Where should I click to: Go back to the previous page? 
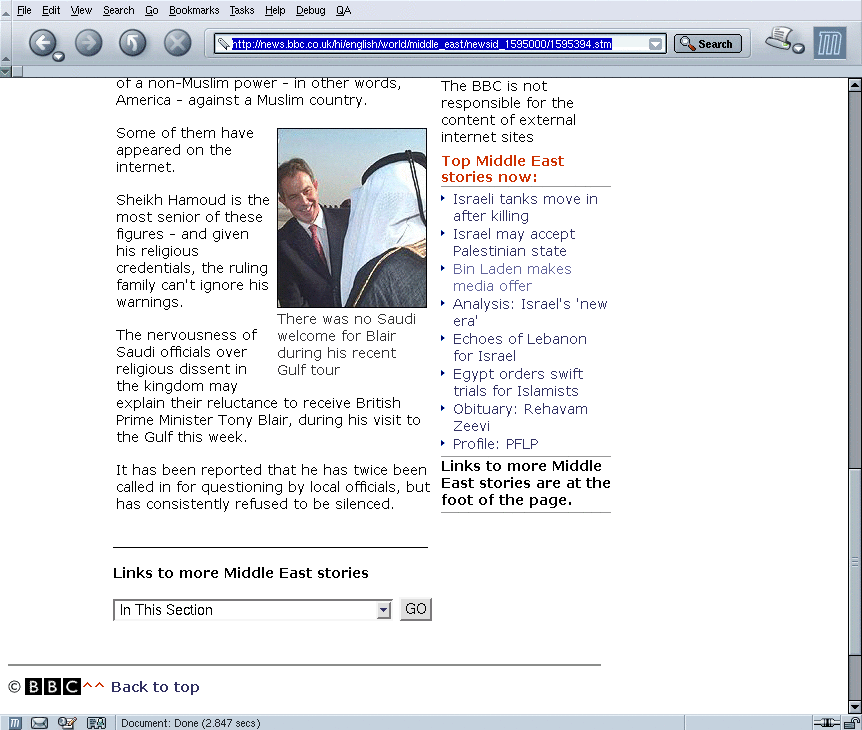click(x=43, y=43)
